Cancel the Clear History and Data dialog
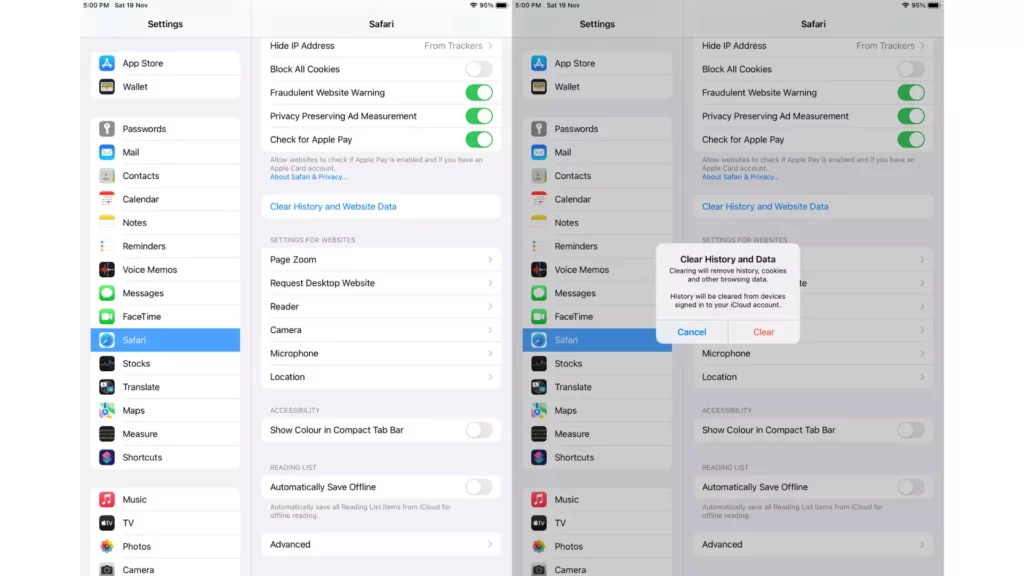Viewport: 1024px width, 576px height. [692, 332]
